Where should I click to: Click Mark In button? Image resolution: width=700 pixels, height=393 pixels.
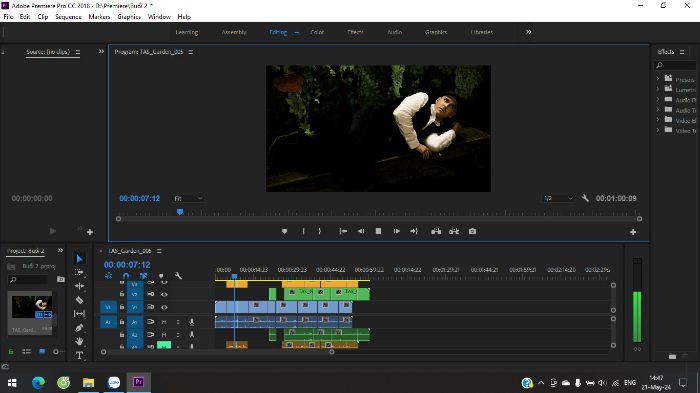tap(304, 231)
